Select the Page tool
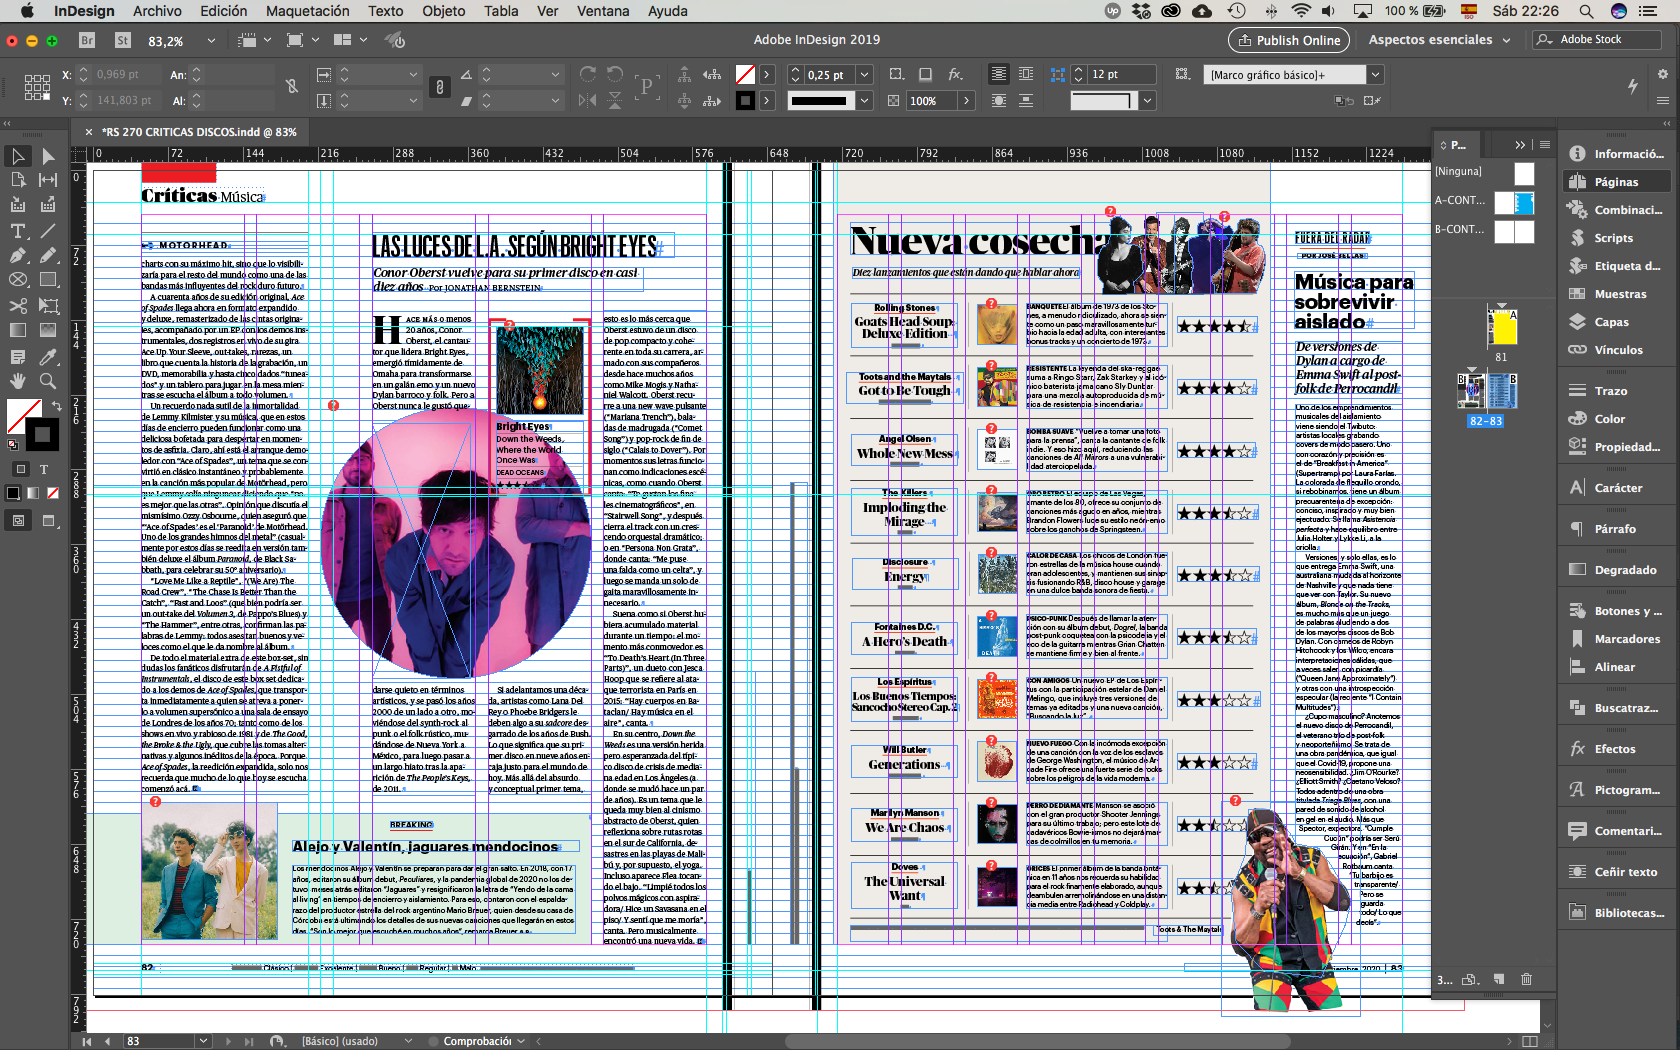 (17, 180)
